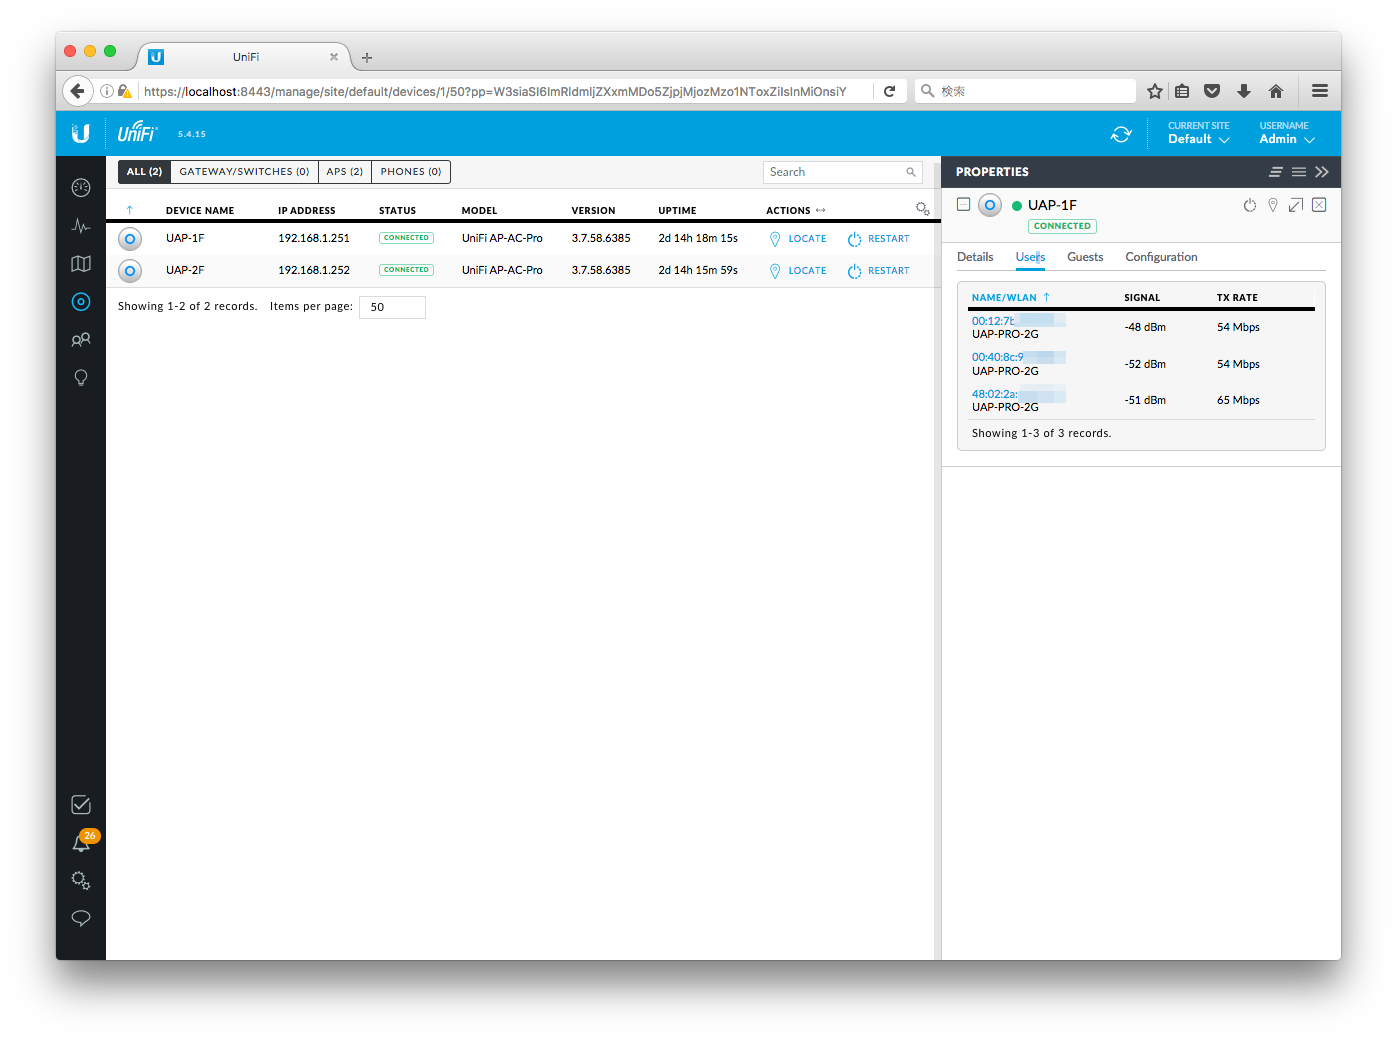Viewport: 1397px width, 1040px height.
Task: Click Restart for the UAP-2F row
Action: click(879, 271)
